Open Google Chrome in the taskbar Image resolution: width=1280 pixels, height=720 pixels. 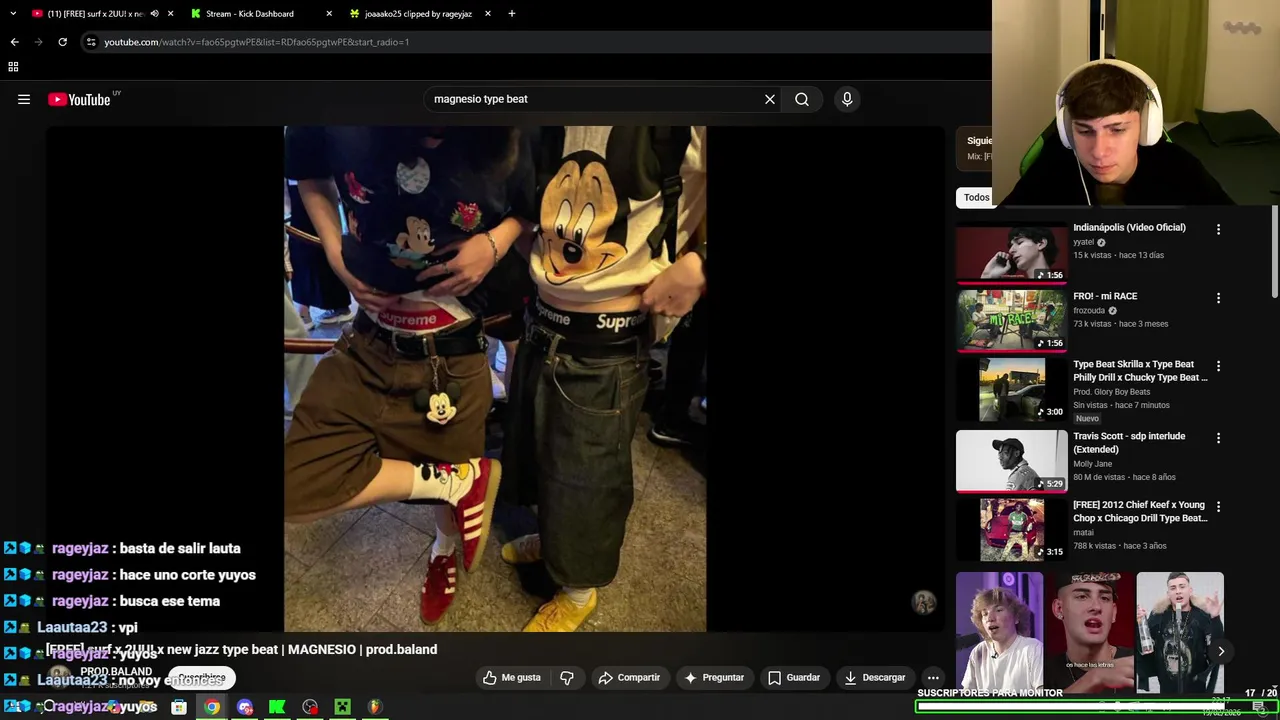(212, 707)
